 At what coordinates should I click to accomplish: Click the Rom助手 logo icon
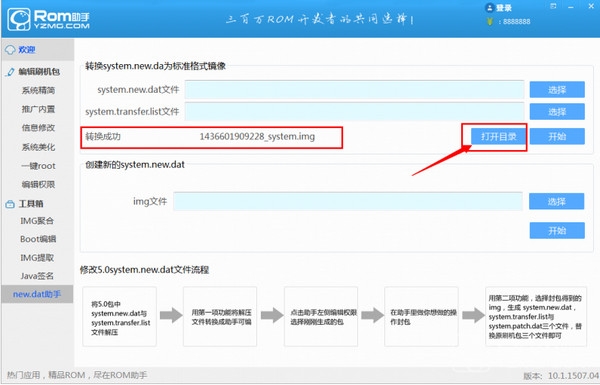[x=19, y=19]
